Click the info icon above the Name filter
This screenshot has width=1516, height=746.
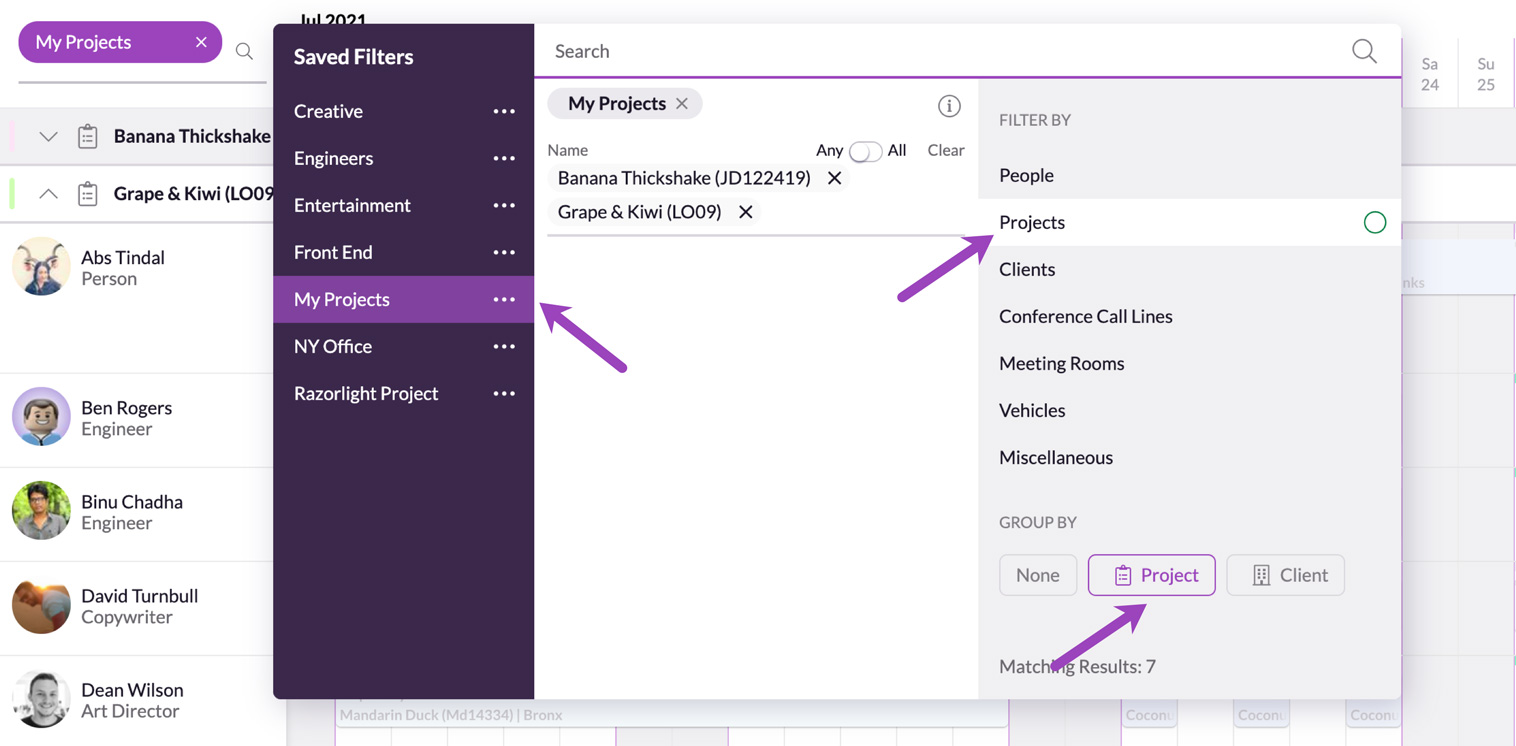(948, 106)
